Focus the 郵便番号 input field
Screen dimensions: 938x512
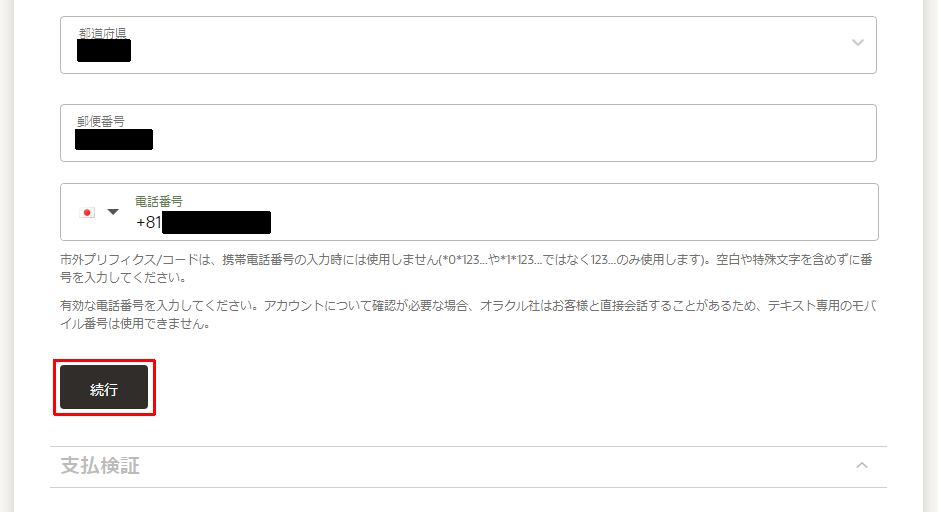point(468,133)
